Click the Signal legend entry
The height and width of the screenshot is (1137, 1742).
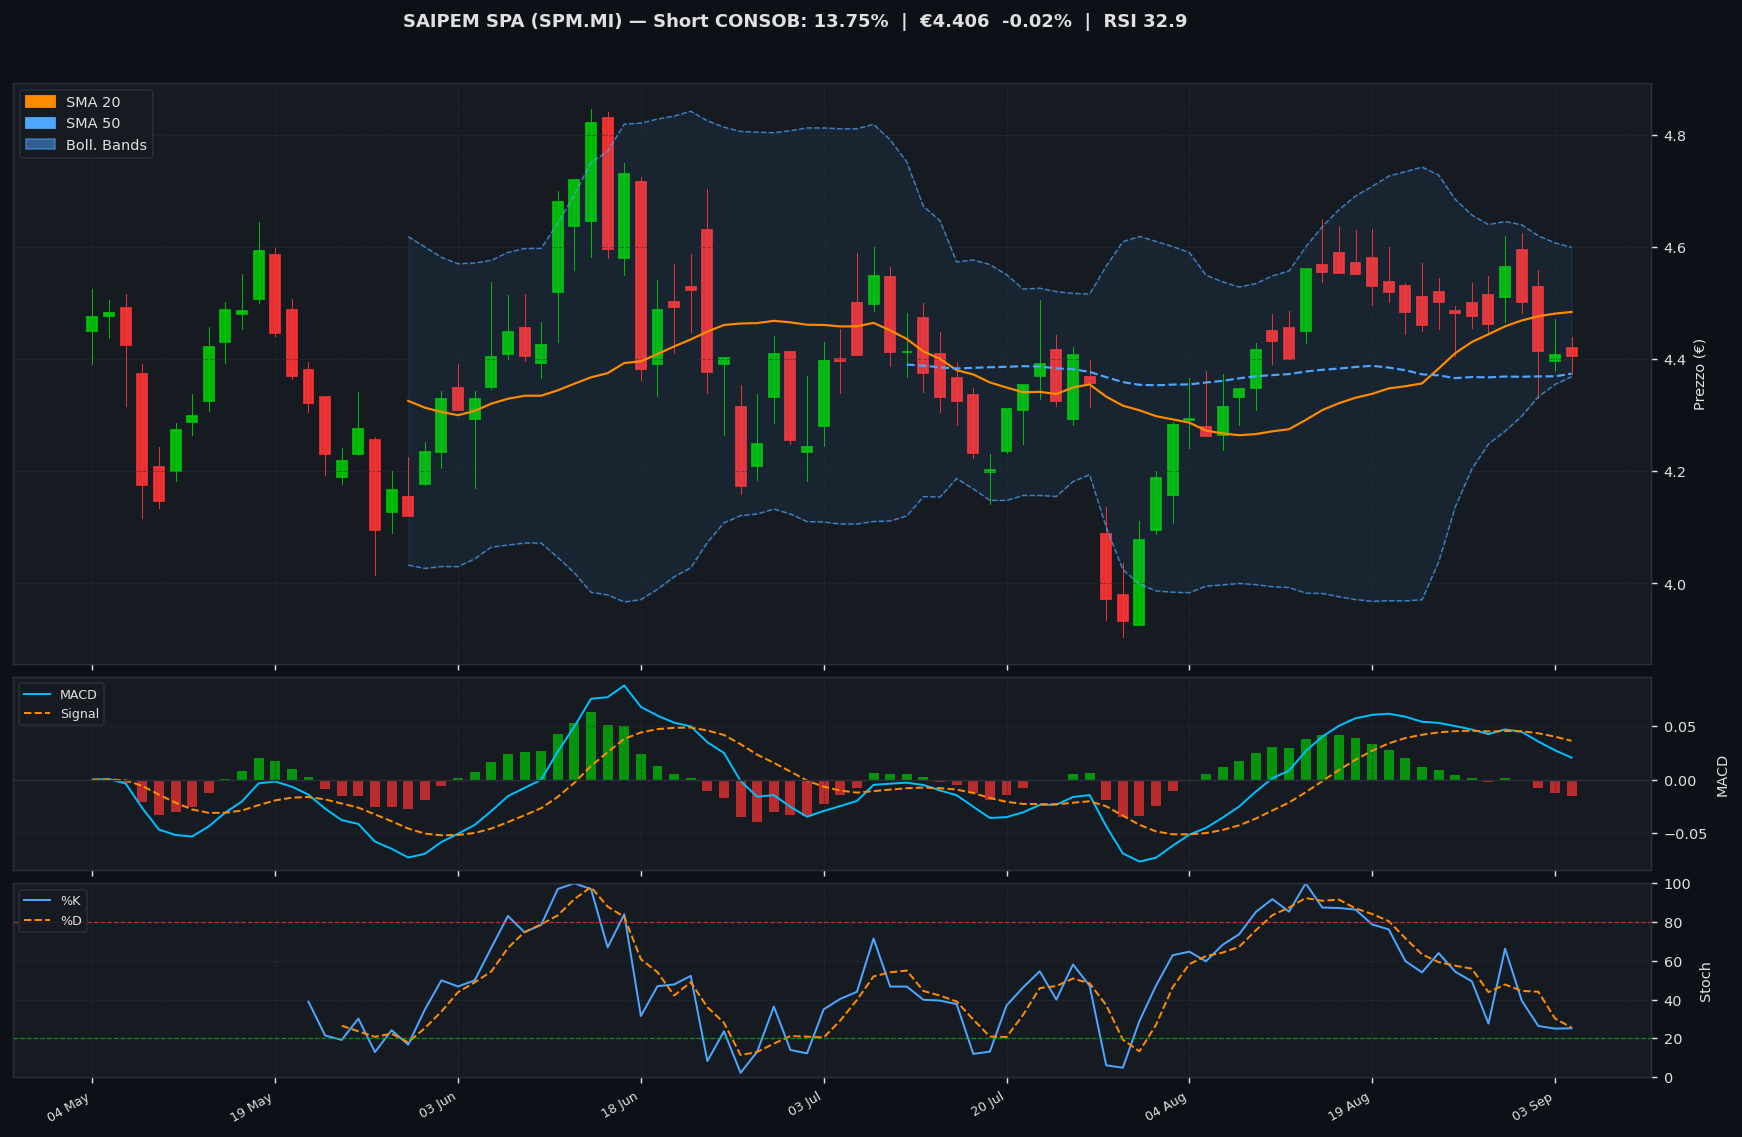[61, 714]
